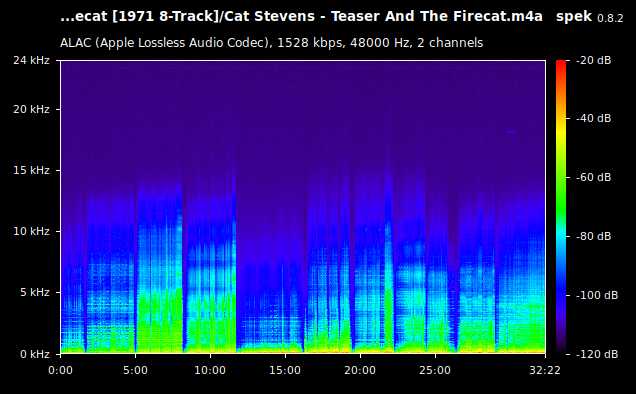This screenshot has width=636, height=394.
Task: Click the 10 kHz frequency label
Action: pos(31,231)
